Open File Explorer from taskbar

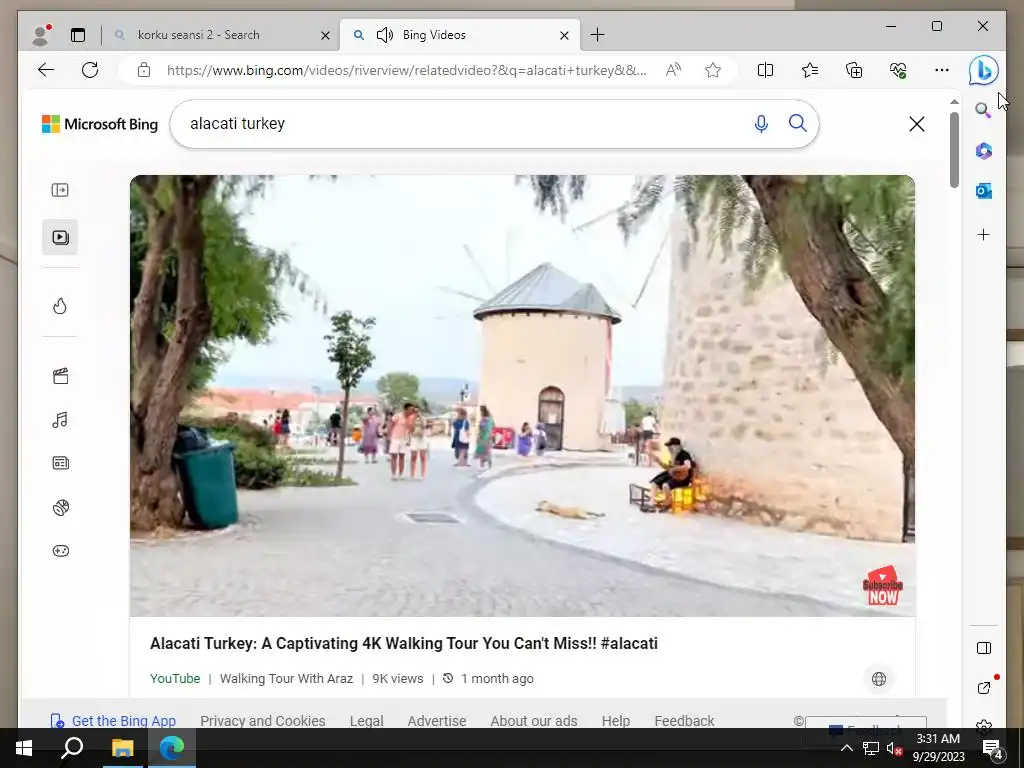pyautogui.click(x=122, y=748)
